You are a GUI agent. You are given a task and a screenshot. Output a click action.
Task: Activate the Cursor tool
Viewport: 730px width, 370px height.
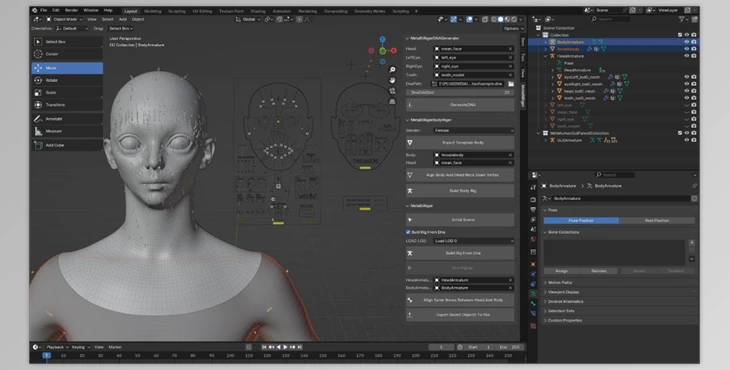(x=67, y=54)
